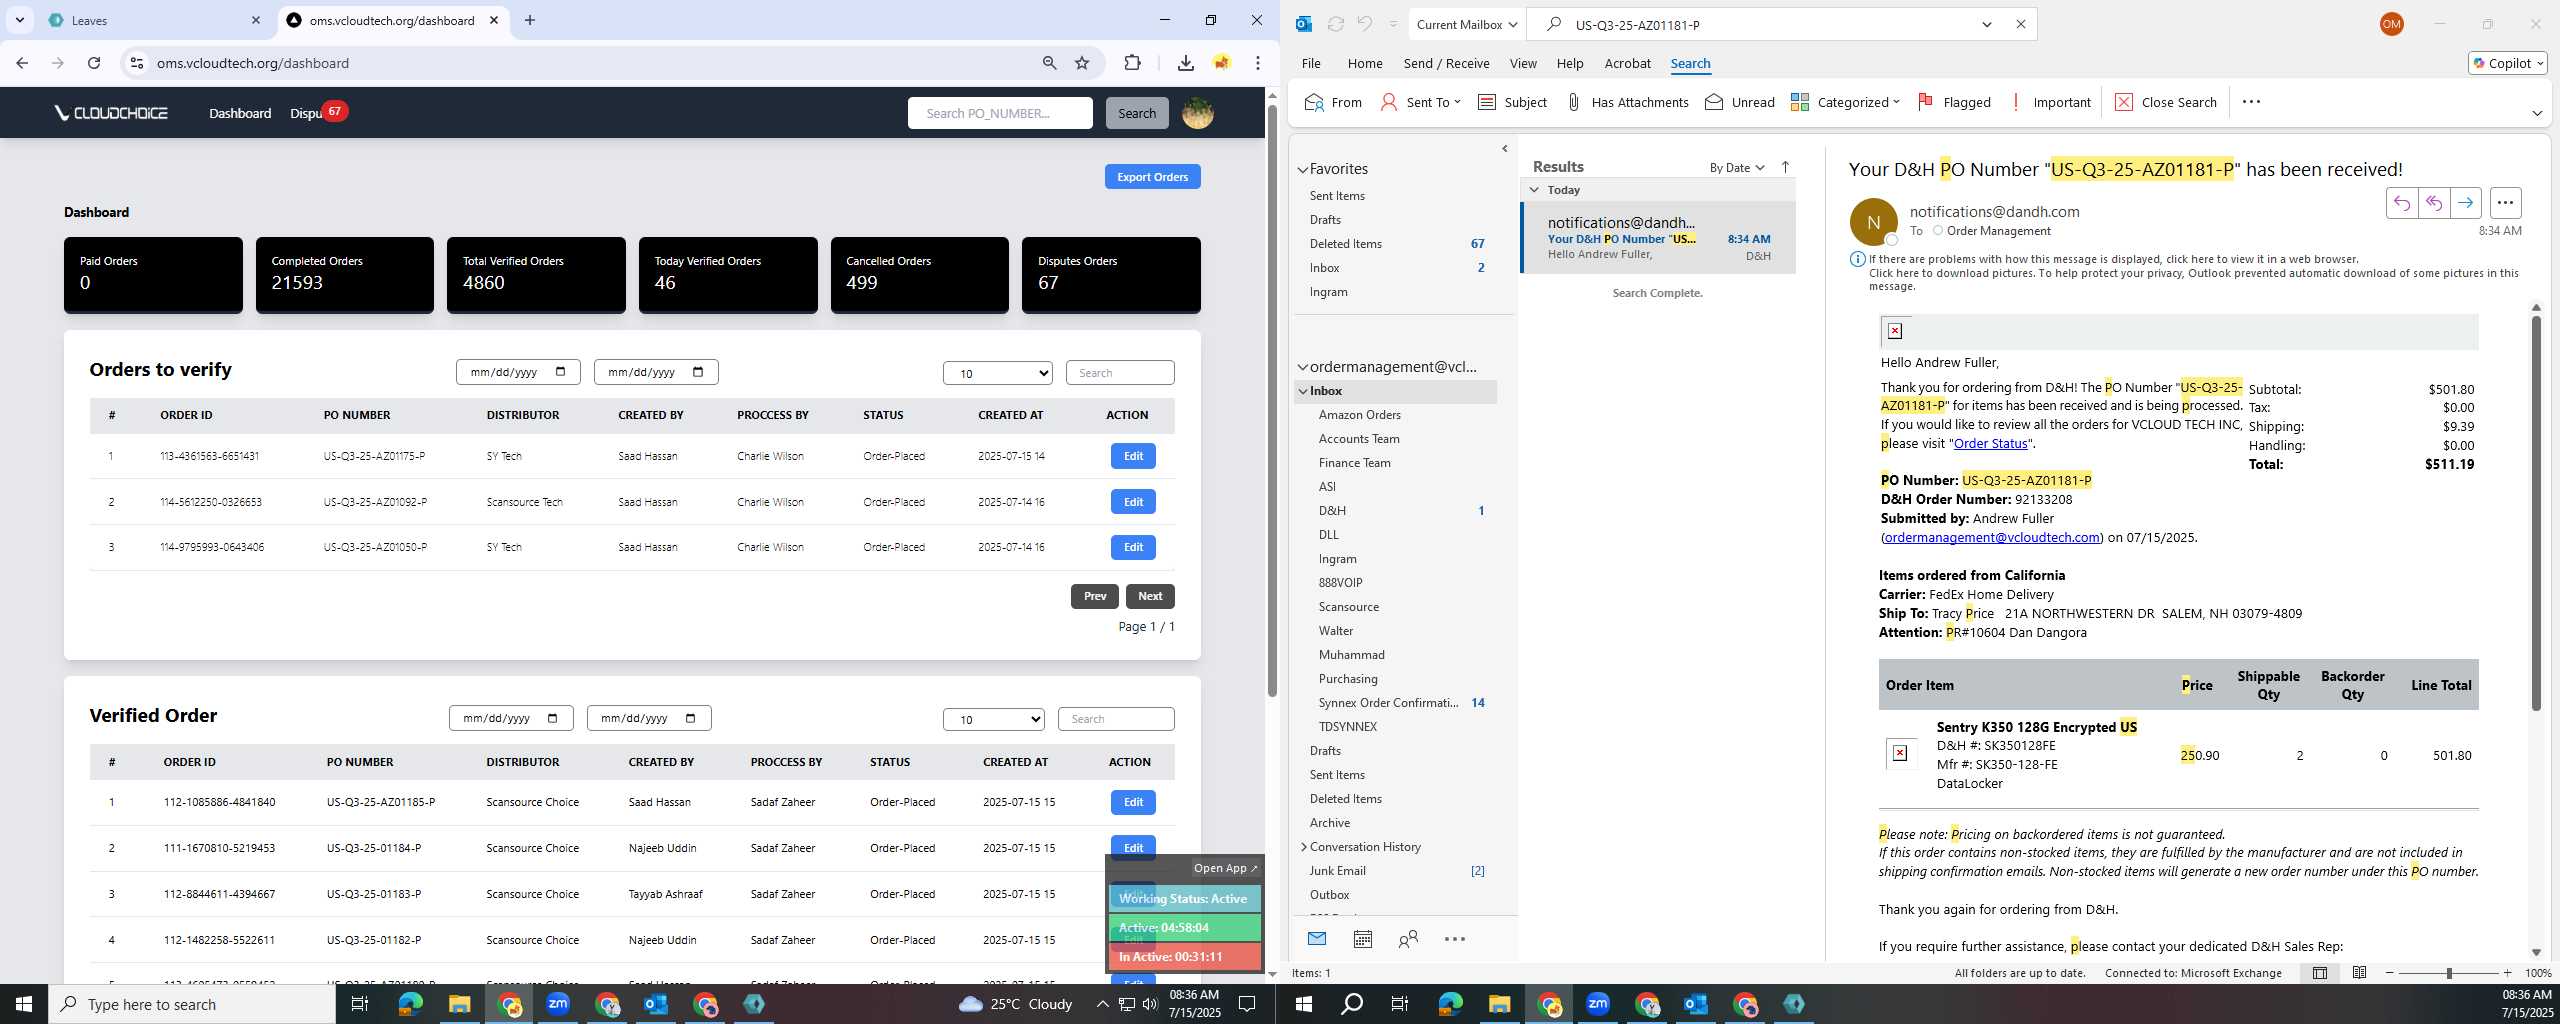The width and height of the screenshot is (2560, 1024).
Task: Open Categorized filter dropdown
Action: tap(1845, 102)
